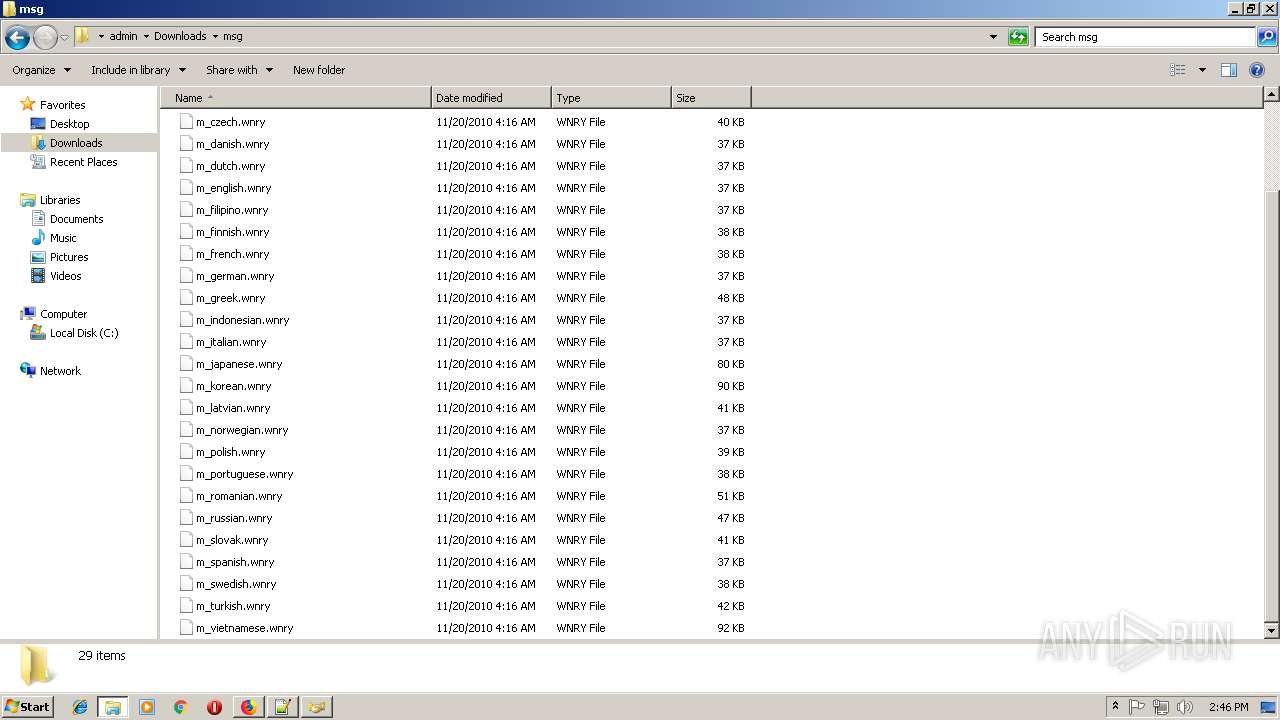Viewport: 1280px width, 720px height.
Task: Select file icon of m_german.wnry
Action: click(185, 276)
